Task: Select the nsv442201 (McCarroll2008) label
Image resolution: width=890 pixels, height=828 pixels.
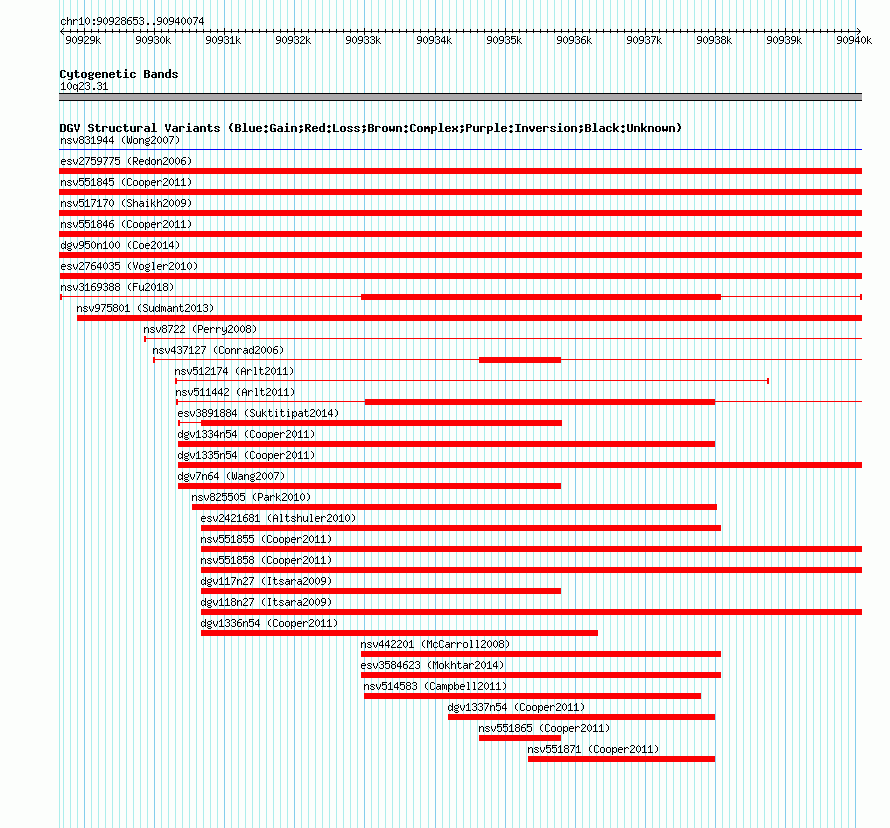Action: point(435,644)
